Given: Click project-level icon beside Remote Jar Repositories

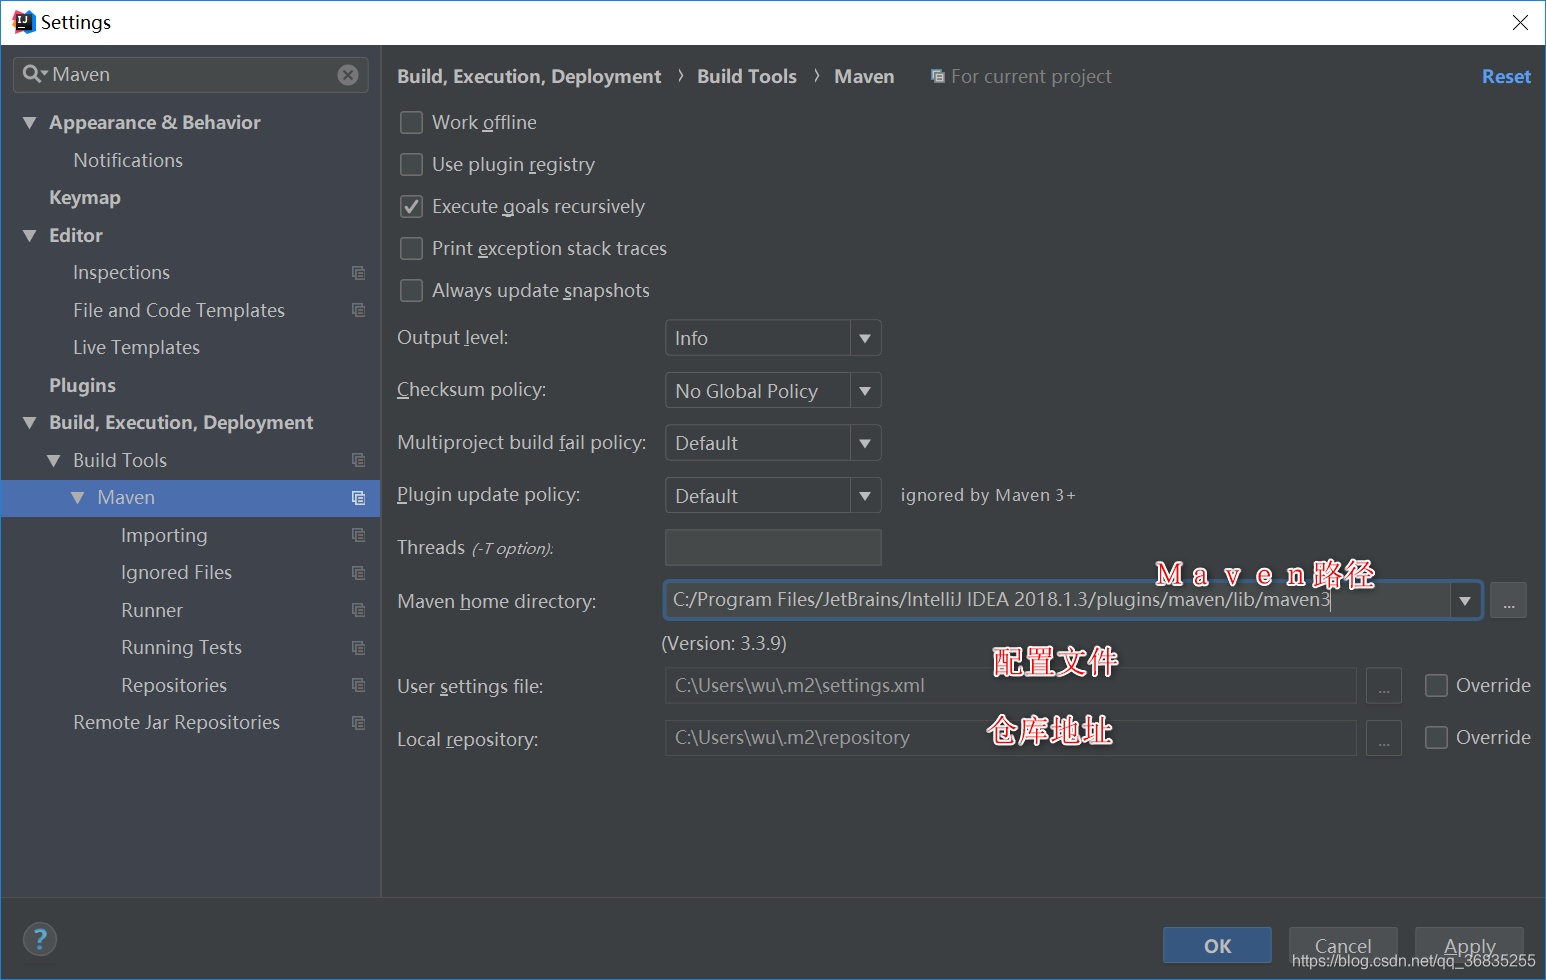Looking at the screenshot, I should coord(358,723).
